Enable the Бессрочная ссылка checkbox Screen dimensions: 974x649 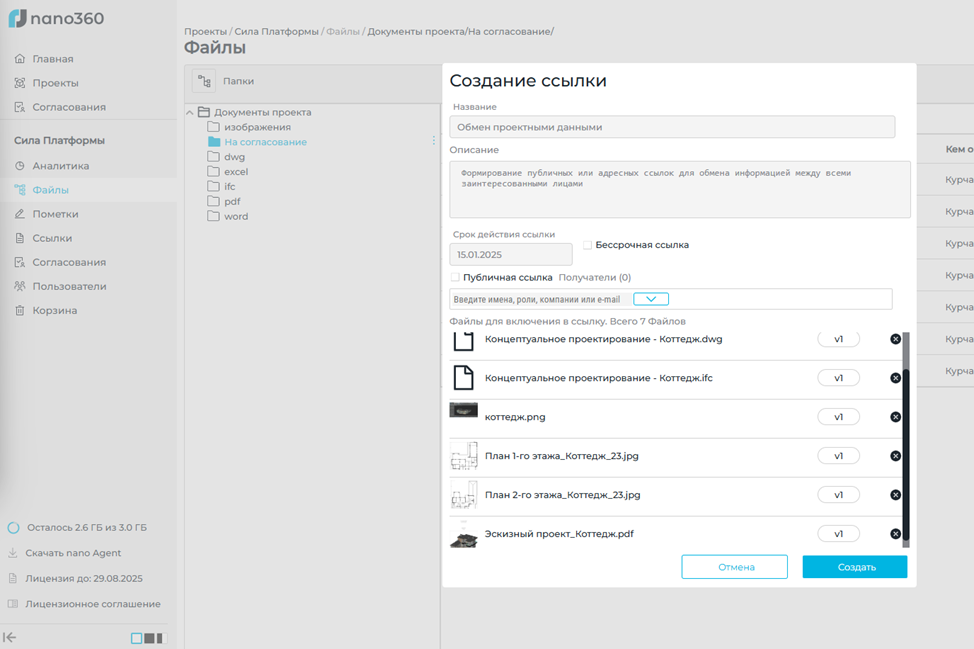click(x=588, y=245)
